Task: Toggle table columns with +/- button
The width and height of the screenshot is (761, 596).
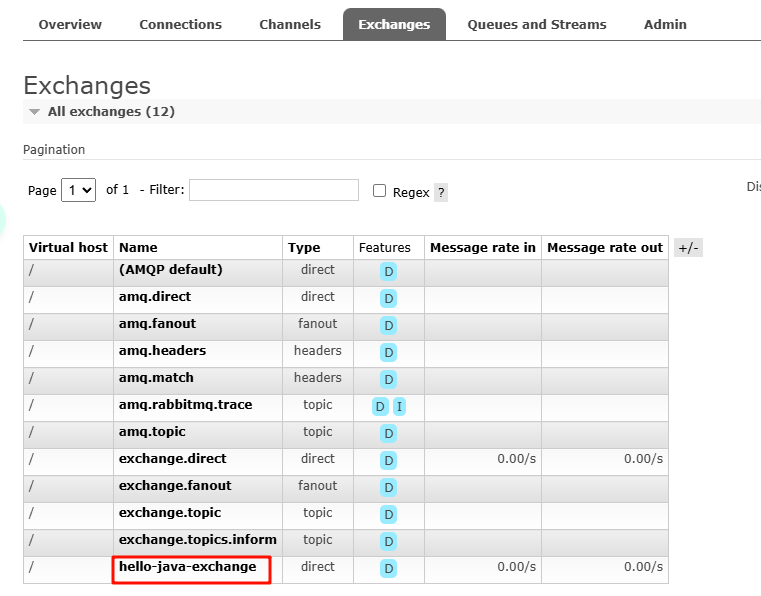Action: pyautogui.click(x=688, y=248)
